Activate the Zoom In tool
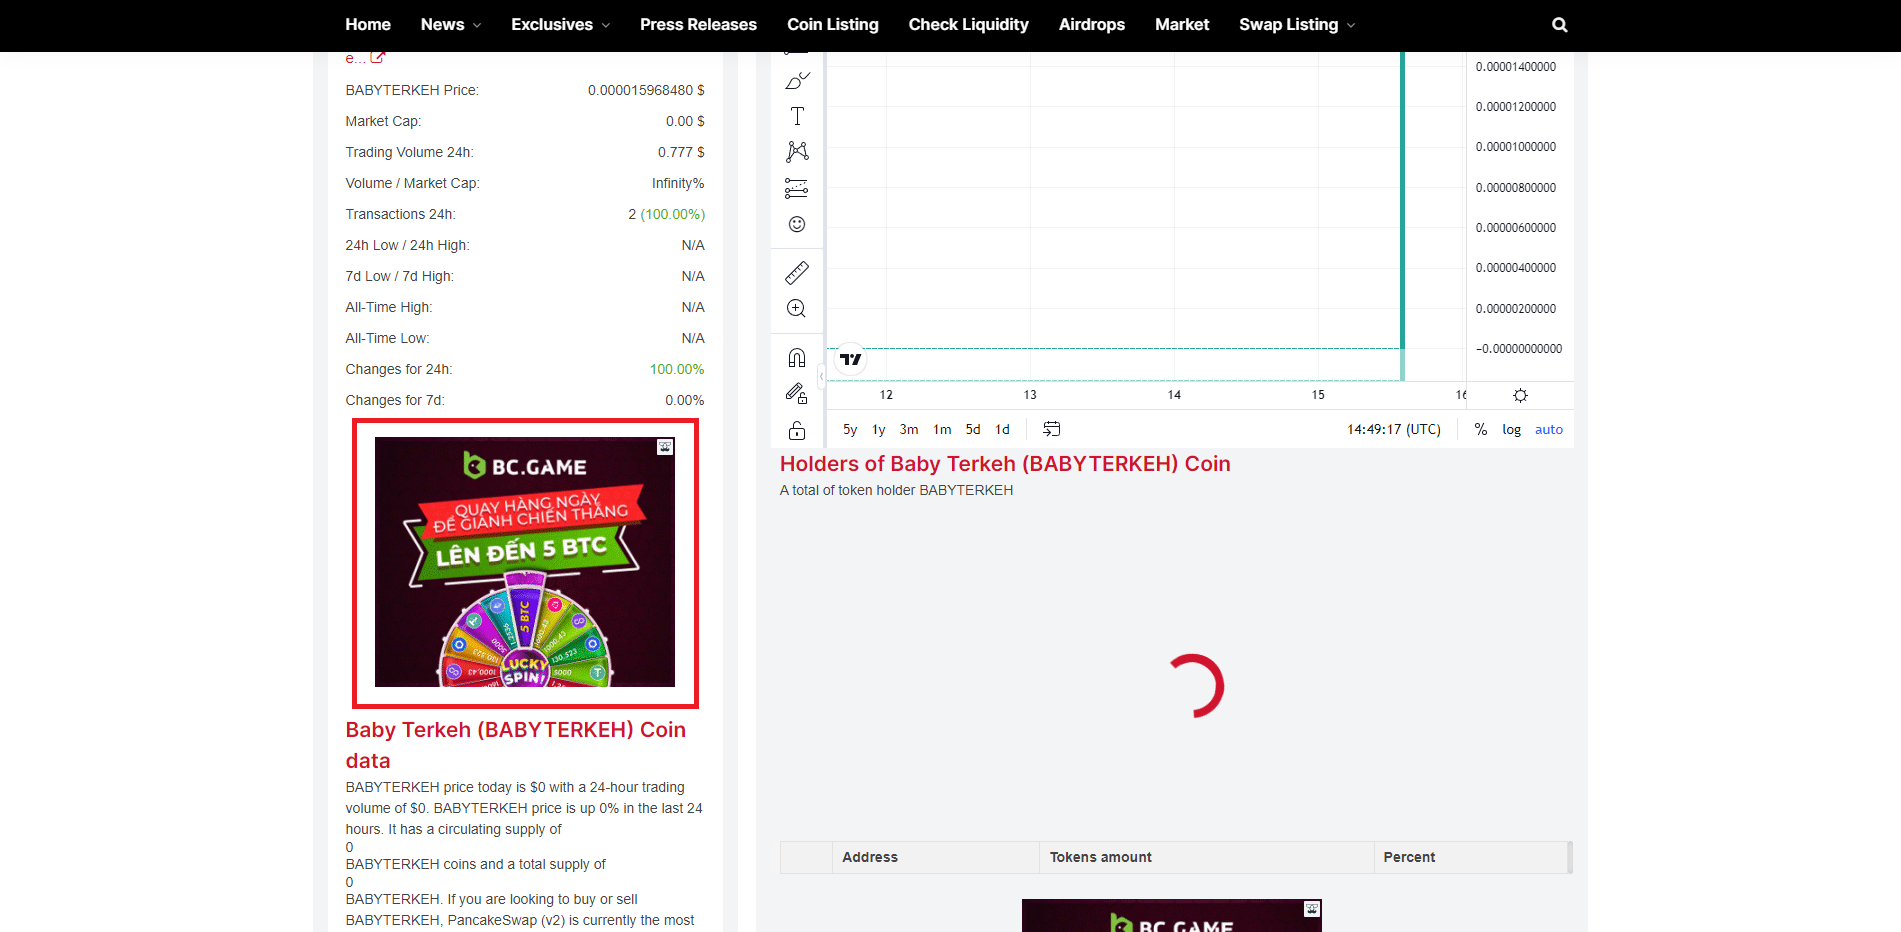Image resolution: width=1901 pixels, height=932 pixels. click(797, 309)
